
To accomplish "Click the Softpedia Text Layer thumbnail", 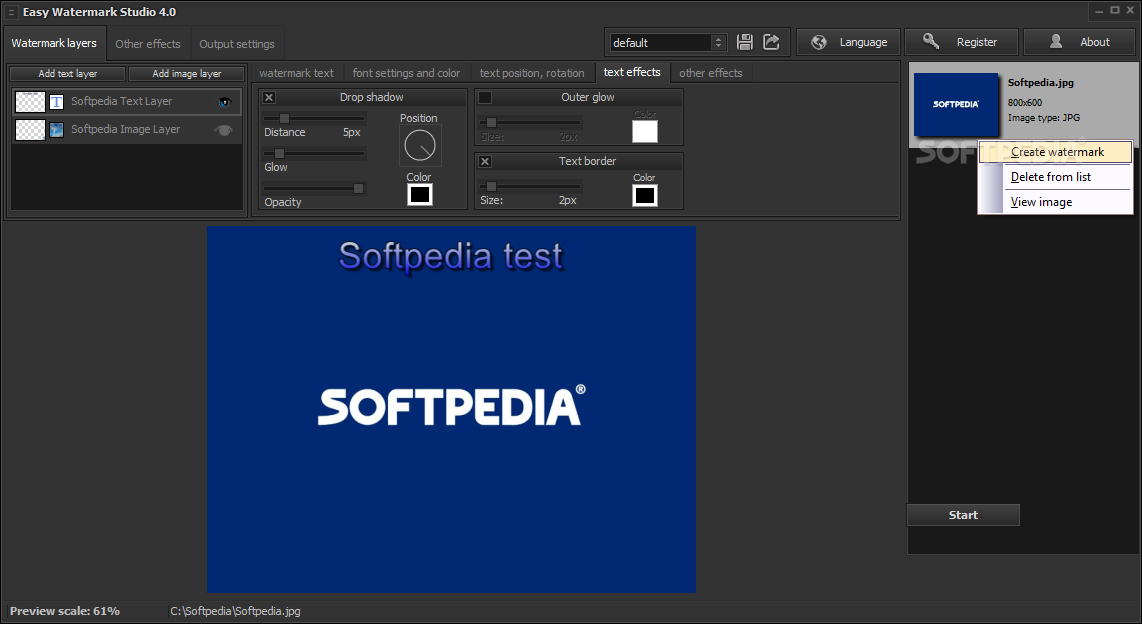I will [31, 102].
